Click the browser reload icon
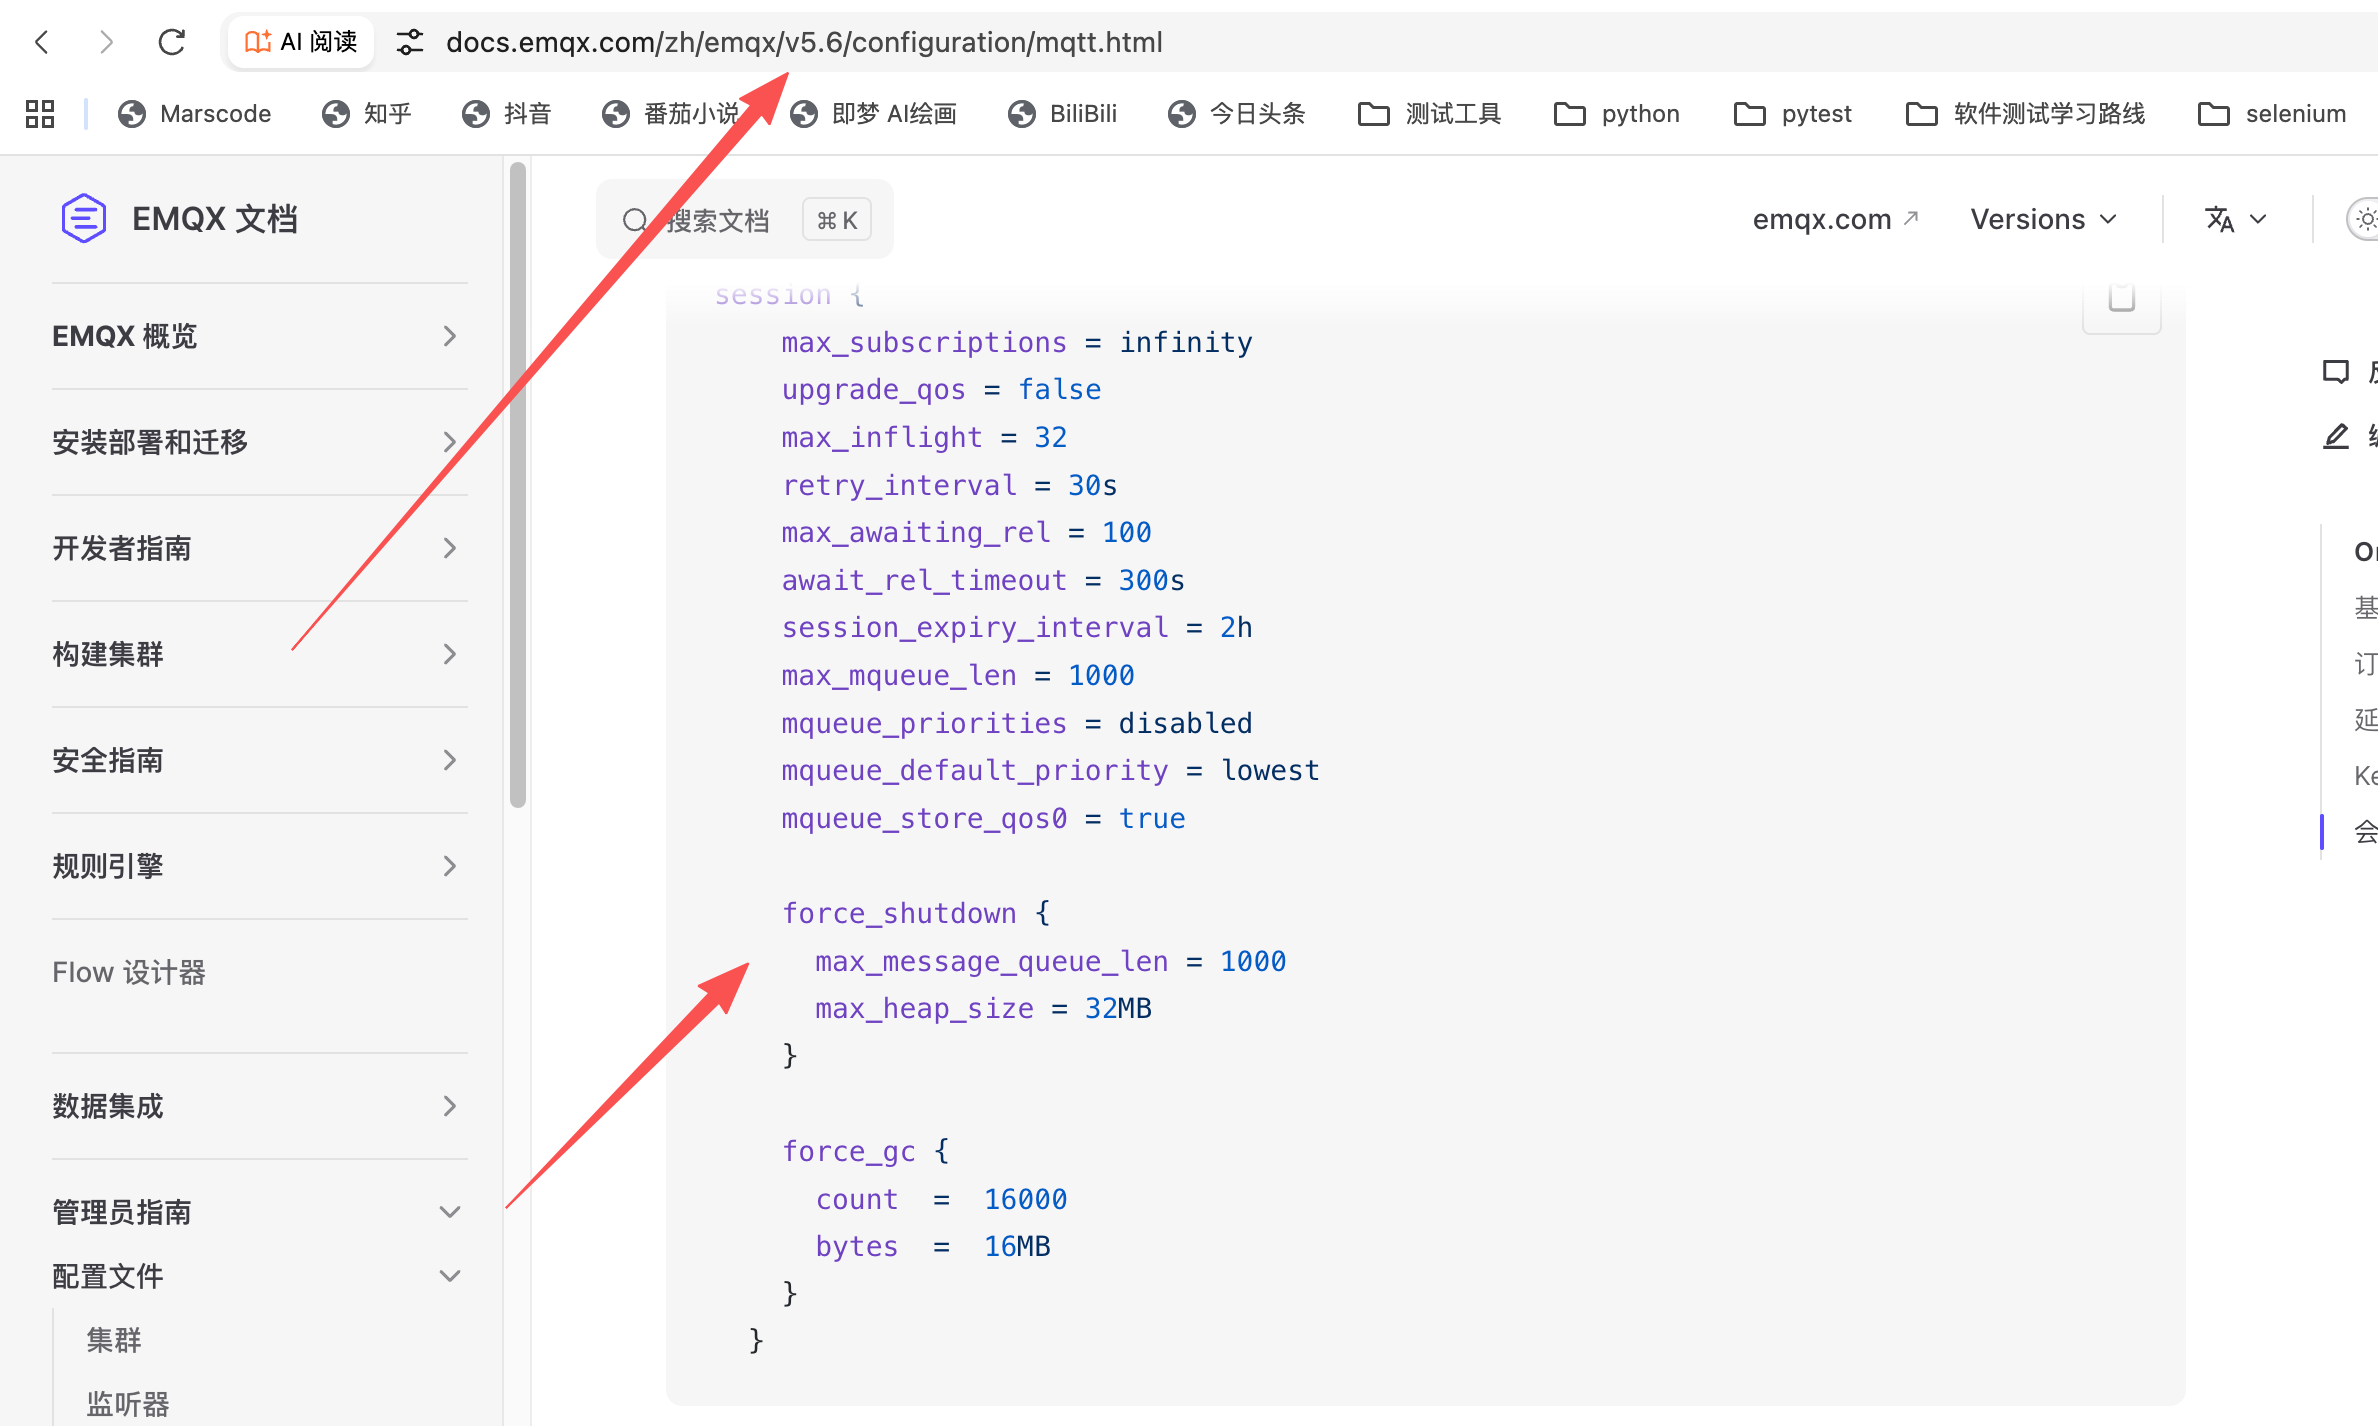Viewport: 2378px width, 1426px height. click(x=172, y=42)
